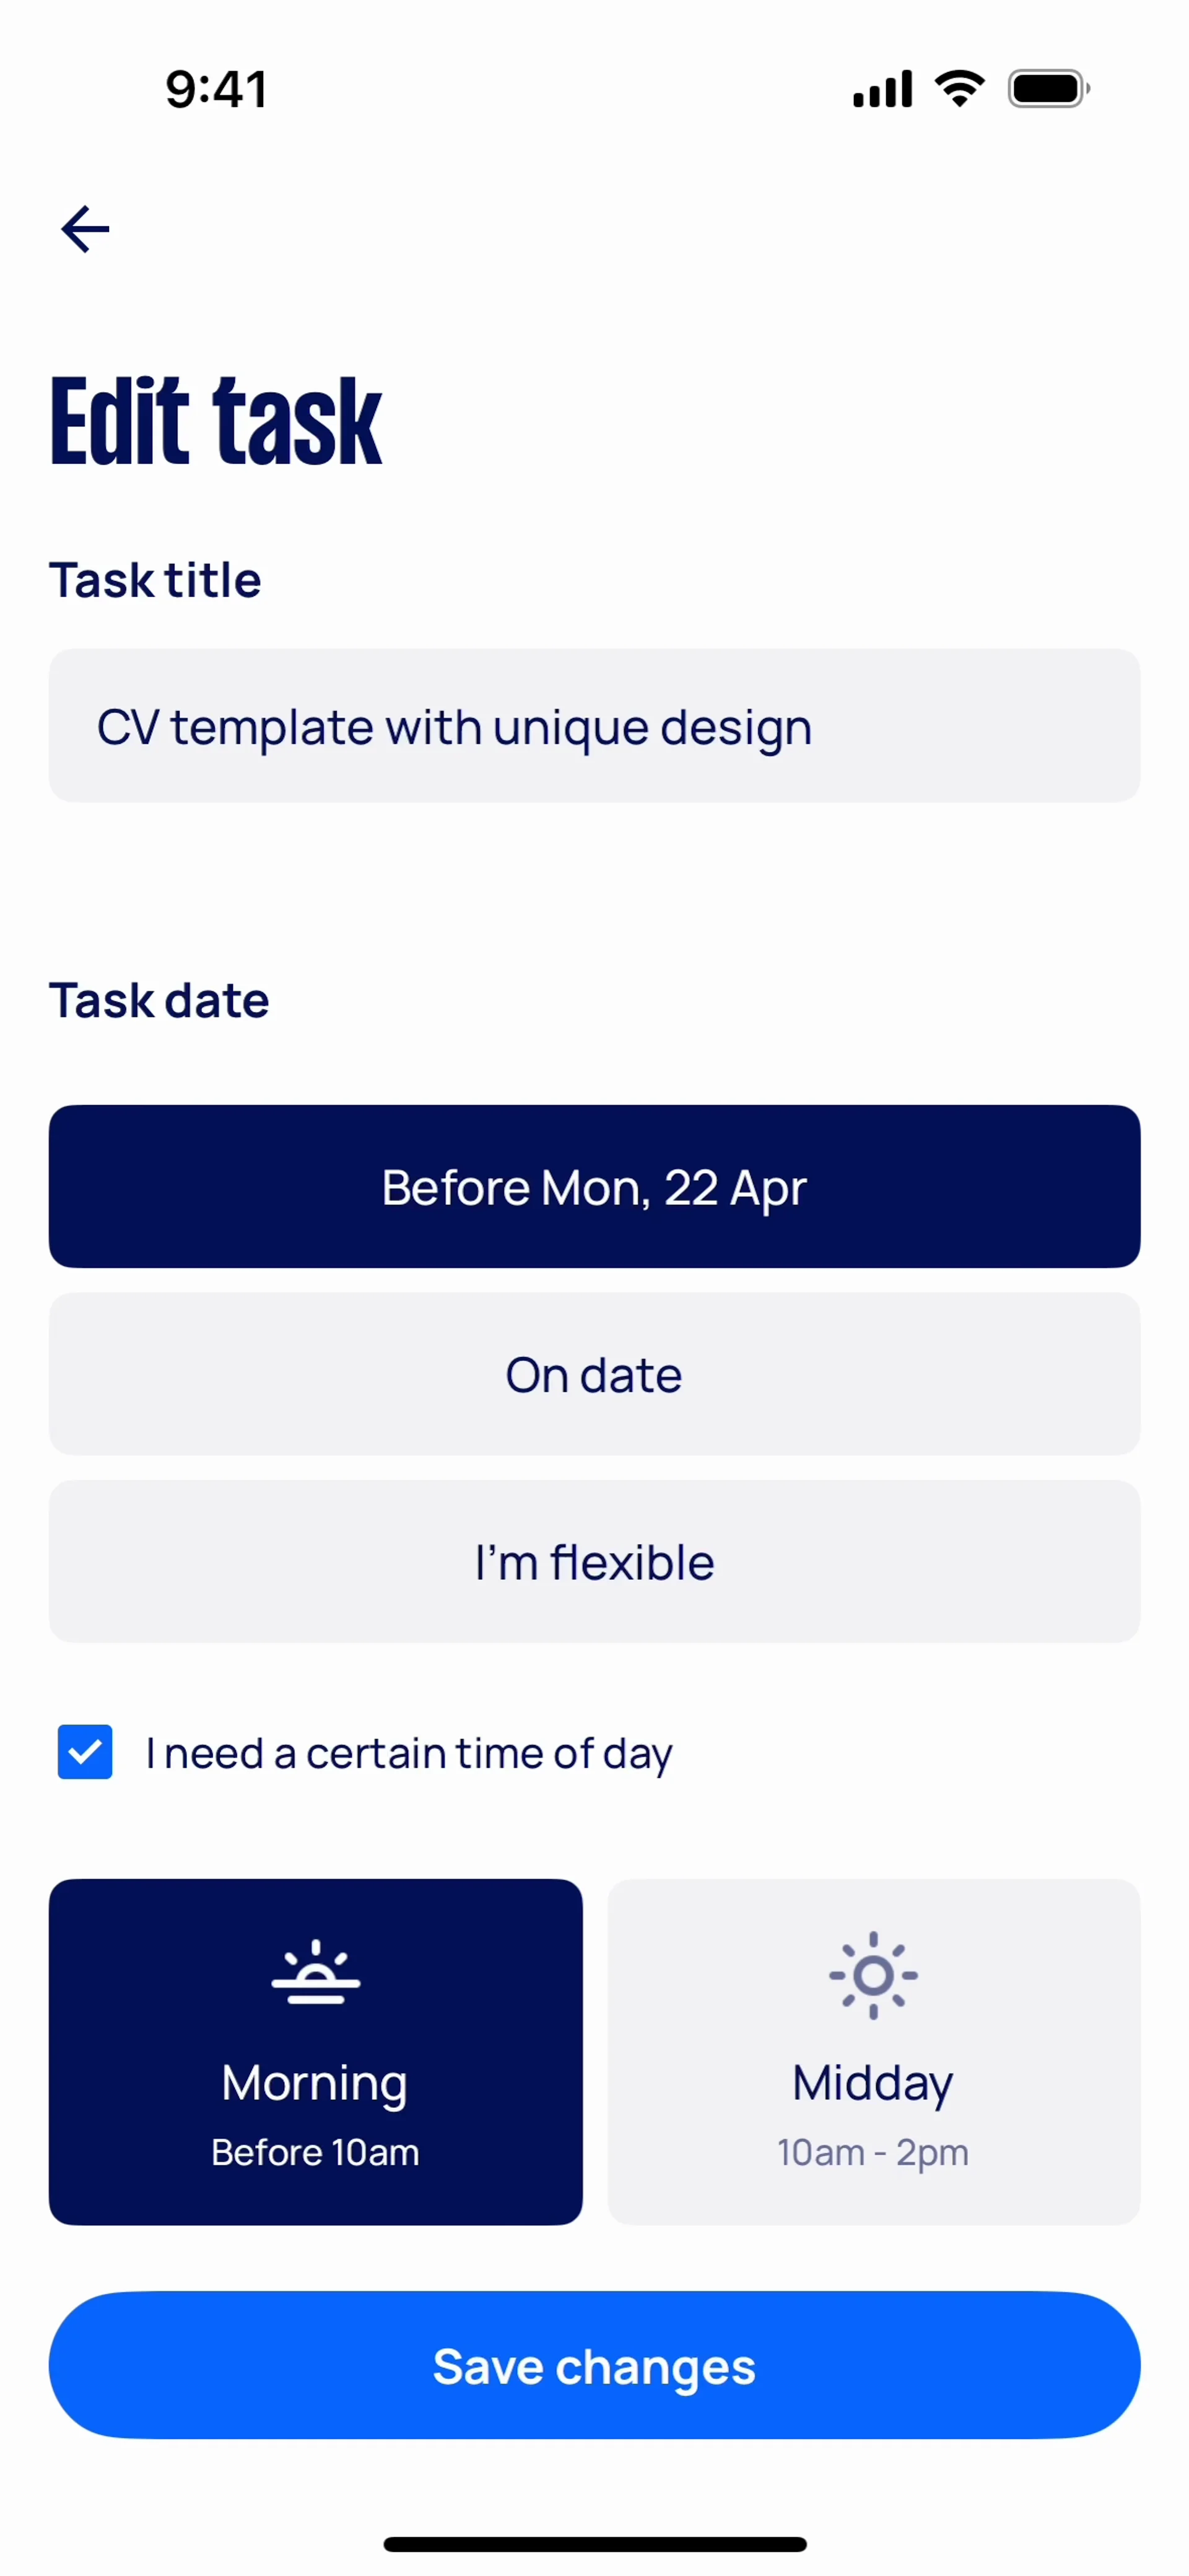Click the 'I need a certain time of day' label
The width and height of the screenshot is (1189, 2576).
coord(409,1754)
